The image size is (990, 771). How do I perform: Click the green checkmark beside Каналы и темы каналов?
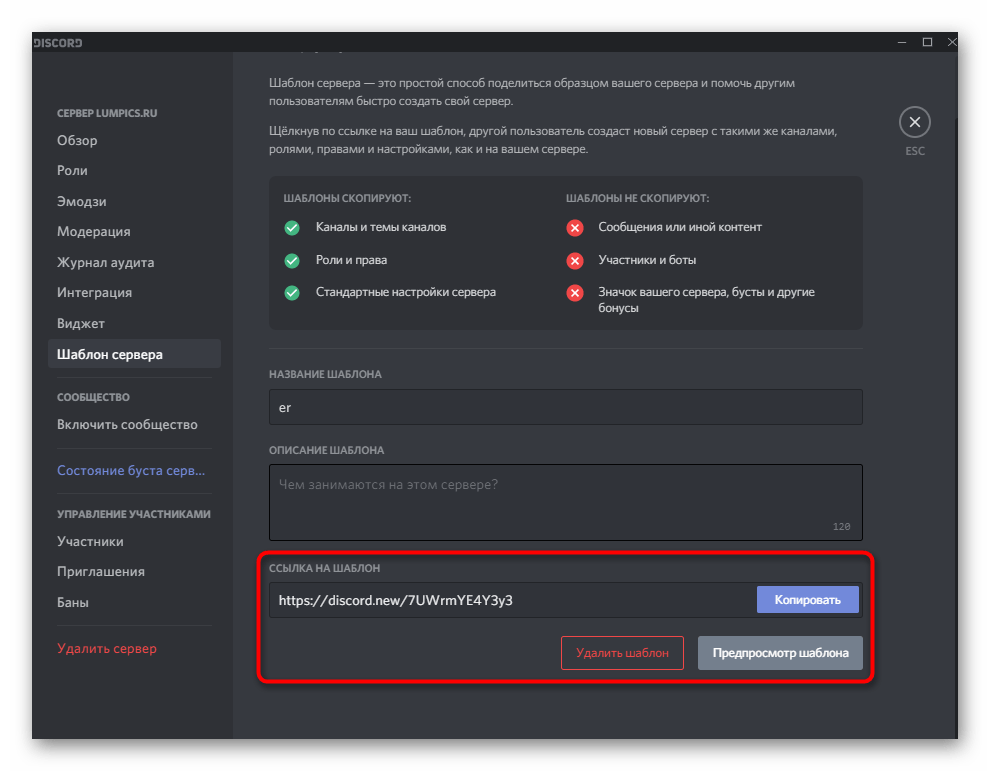coord(292,228)
